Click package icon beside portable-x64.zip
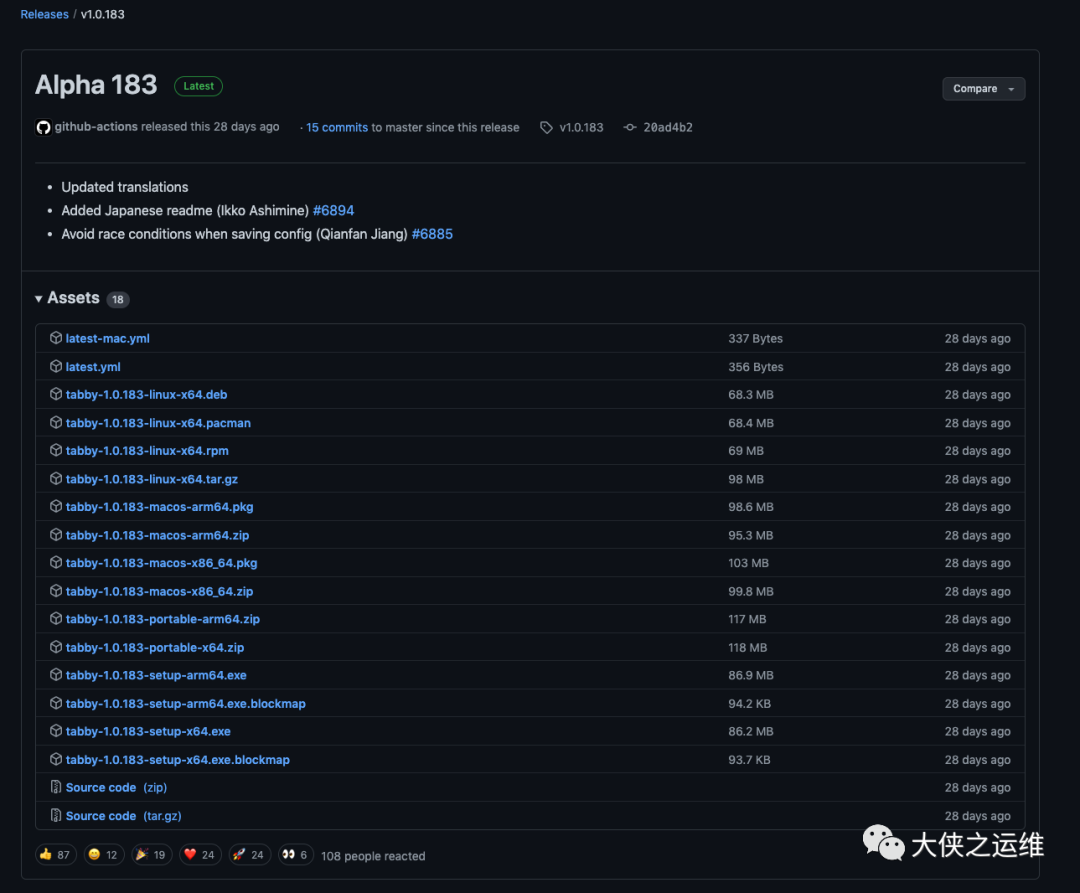Image resolution: width=1080 pixels, height=893 pixels. [56, 647]
